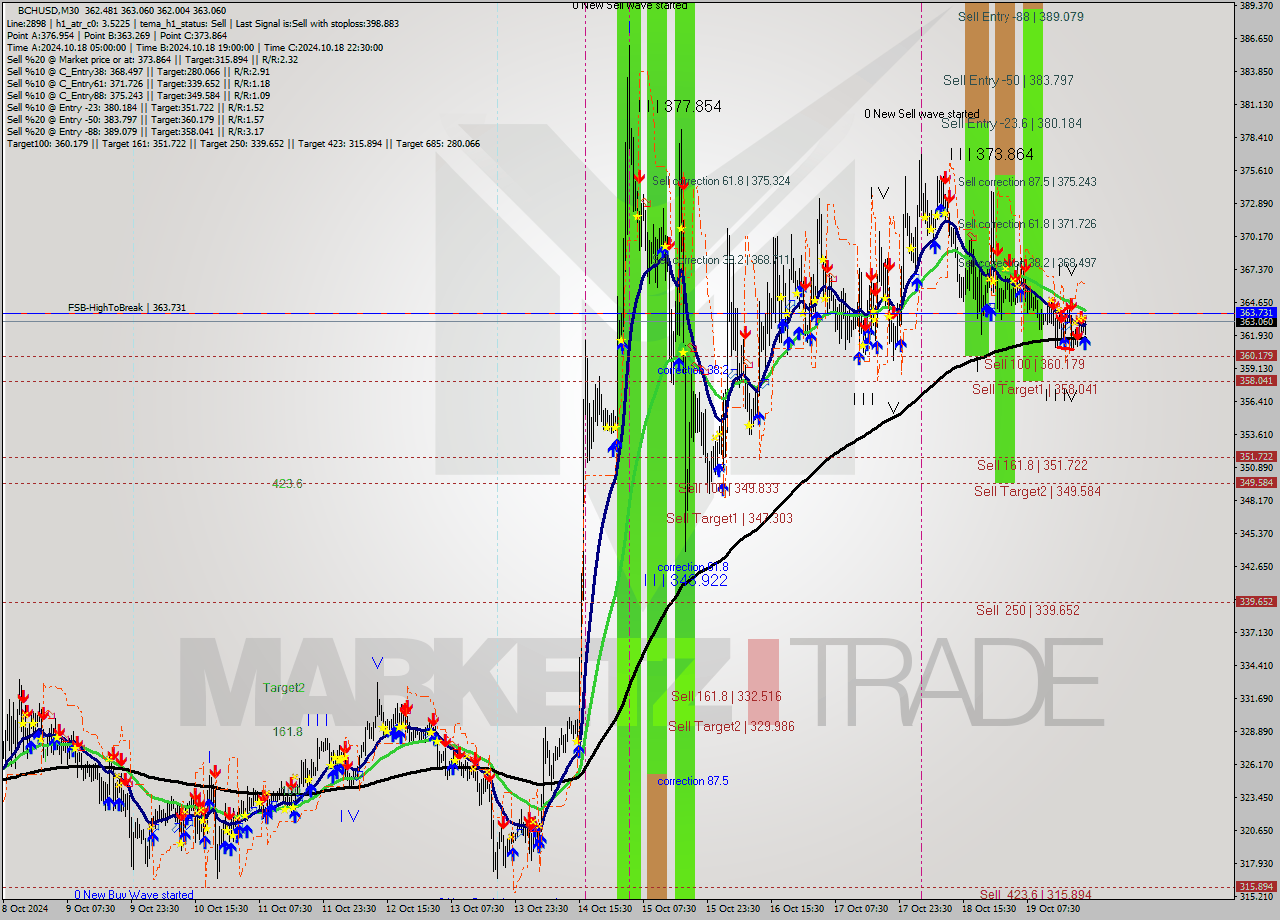Select the Sell Target2 | 349.584 label
The height and width of the screenshot is (920, 1280).
pos(1038,491)
